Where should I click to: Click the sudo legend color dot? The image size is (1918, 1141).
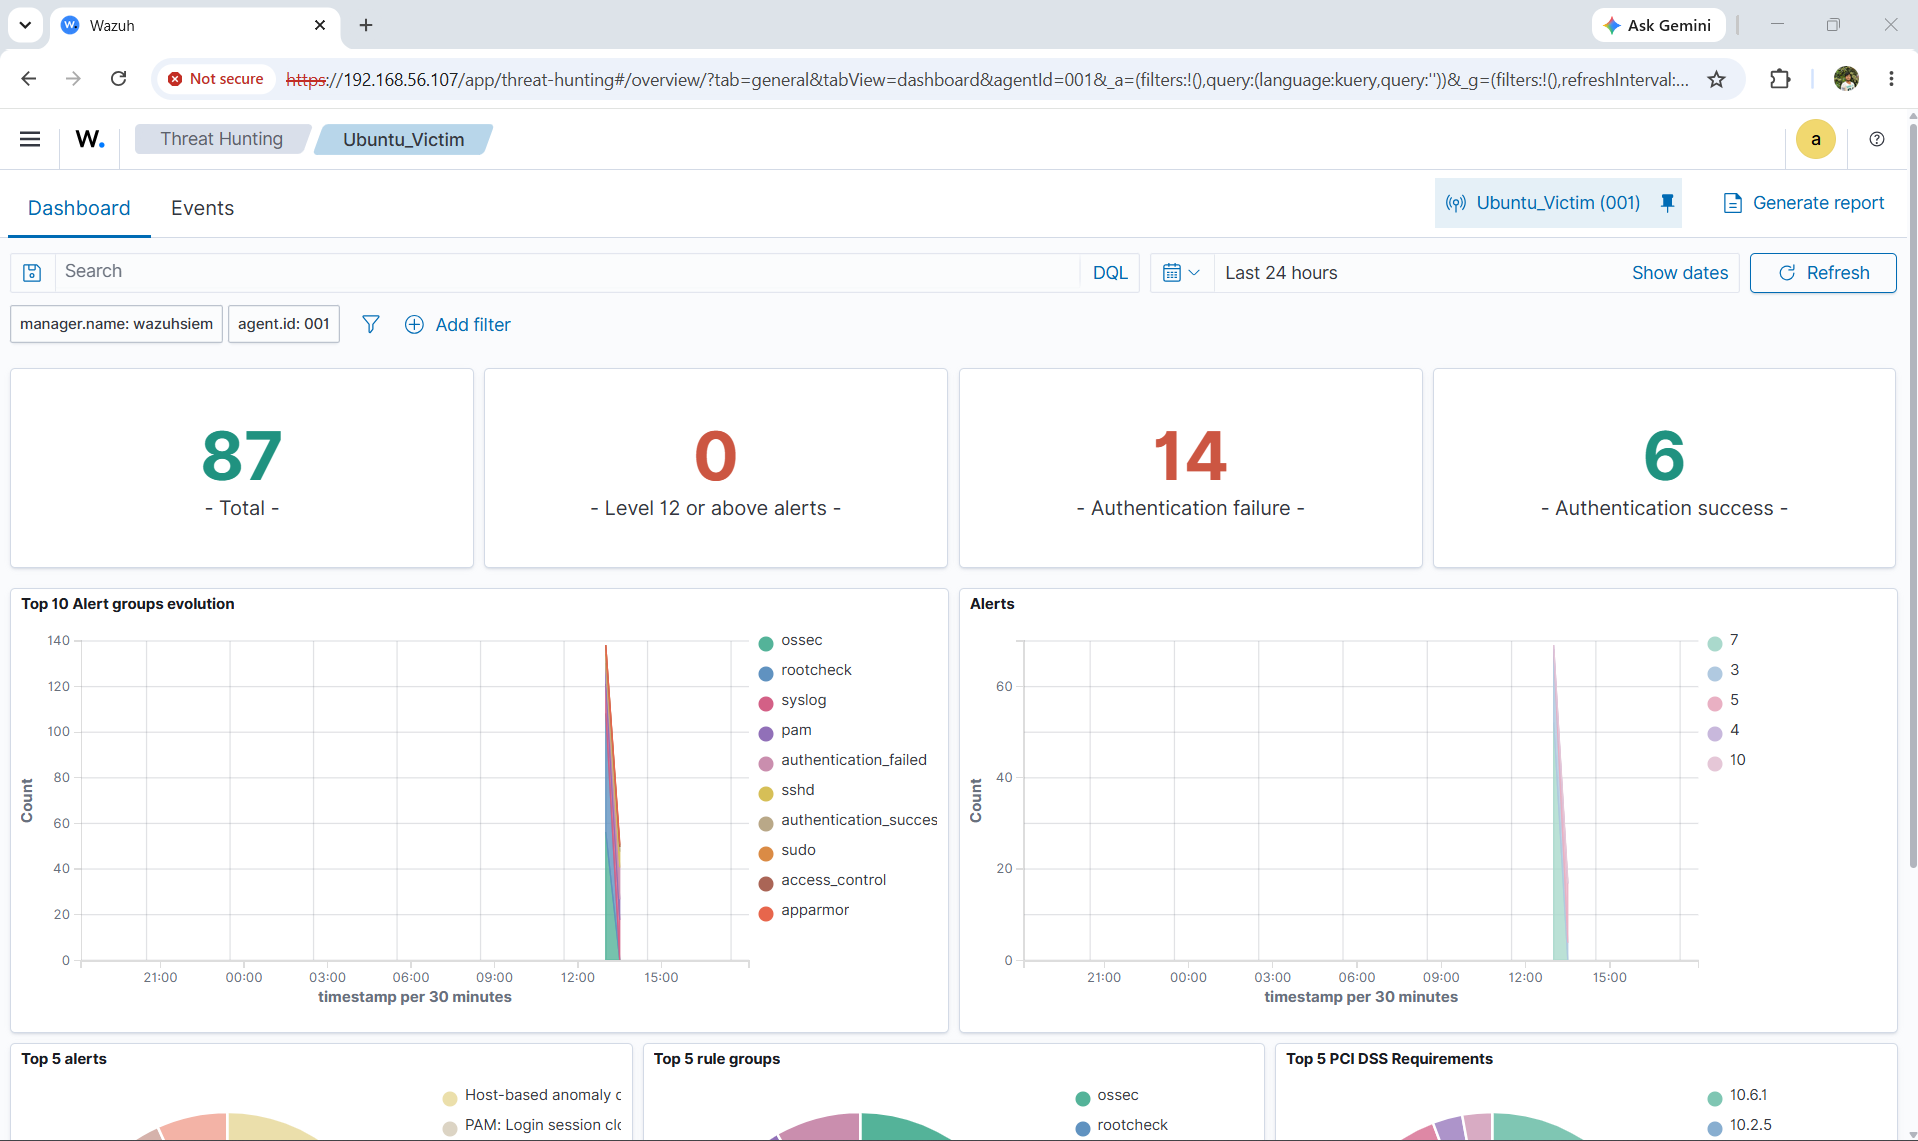point(766,853)
